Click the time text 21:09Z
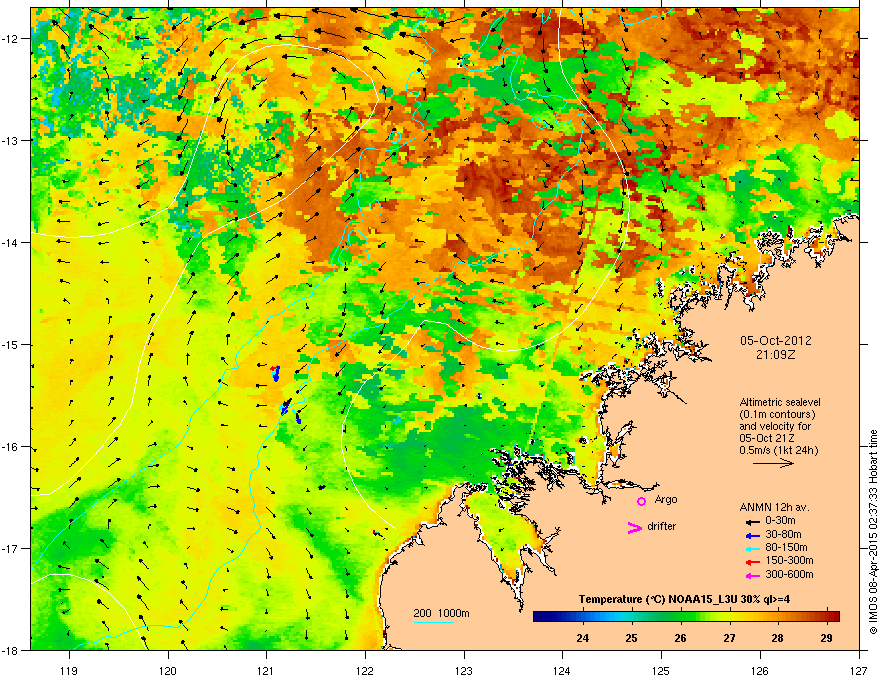 click(x=776, y=355)
